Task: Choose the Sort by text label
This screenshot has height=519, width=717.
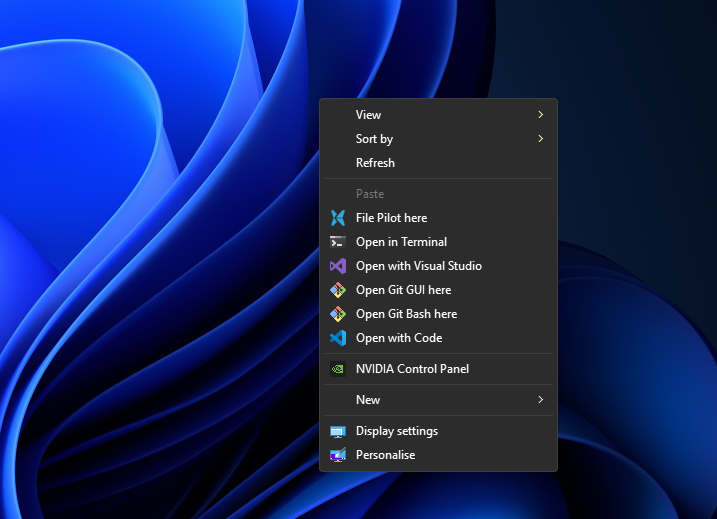Action: click(374, 139)
